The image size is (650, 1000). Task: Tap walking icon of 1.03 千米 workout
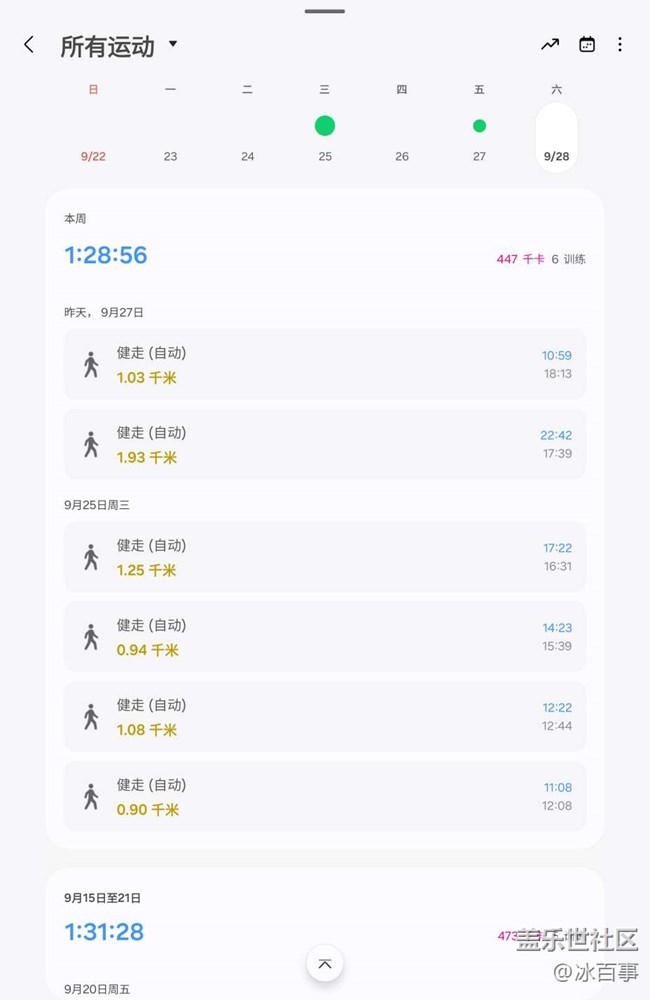click(91, 364)
